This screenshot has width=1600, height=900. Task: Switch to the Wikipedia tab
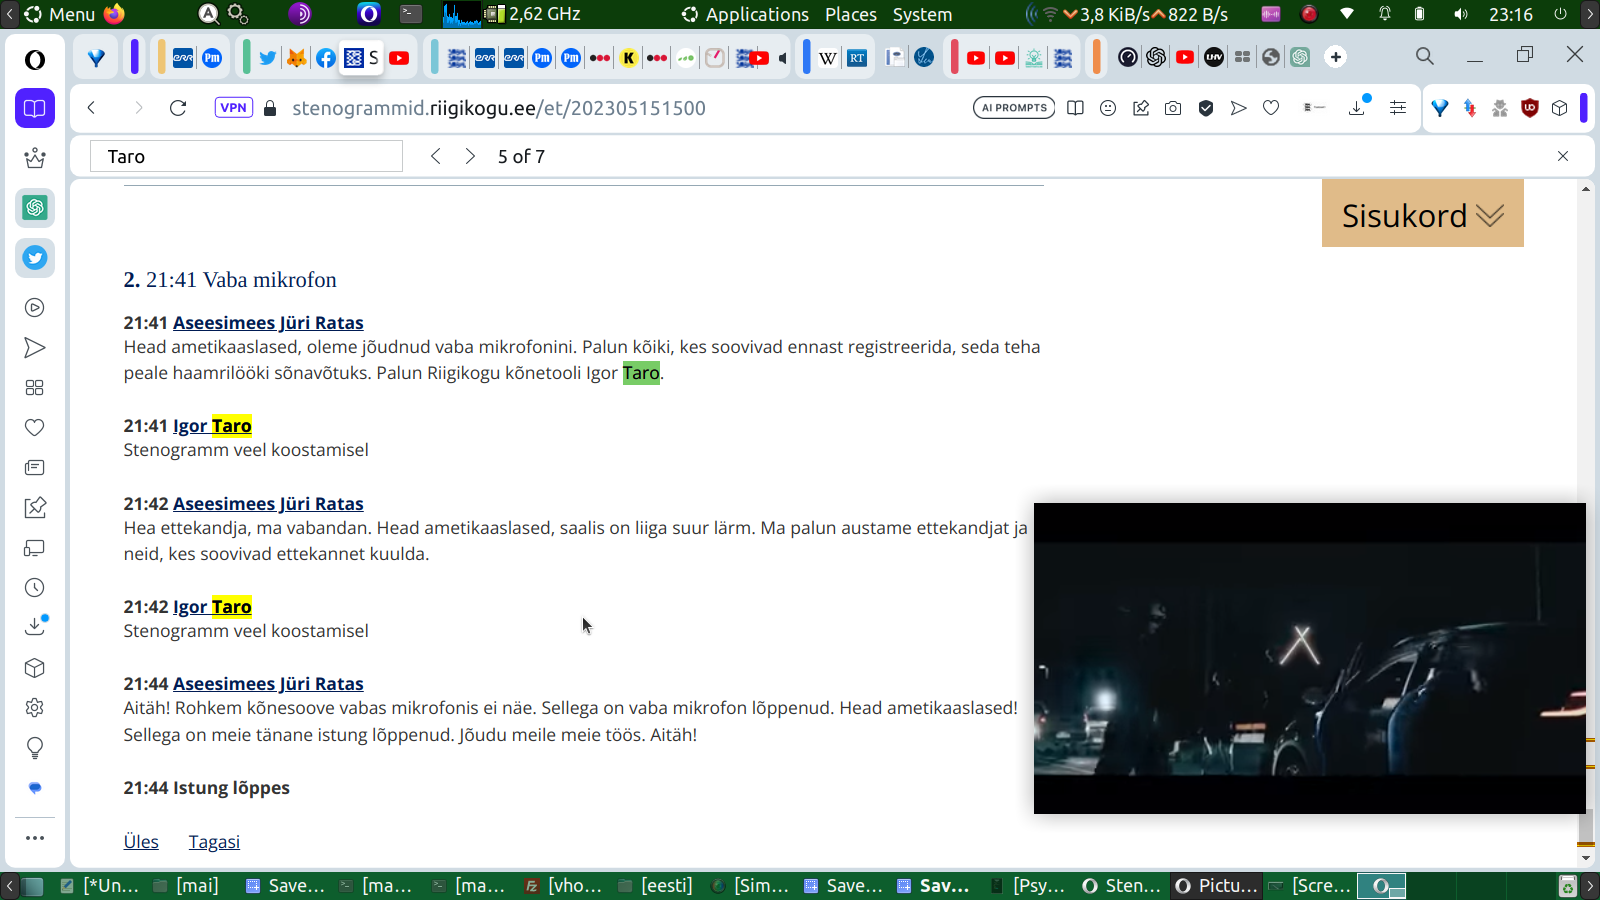828,58
